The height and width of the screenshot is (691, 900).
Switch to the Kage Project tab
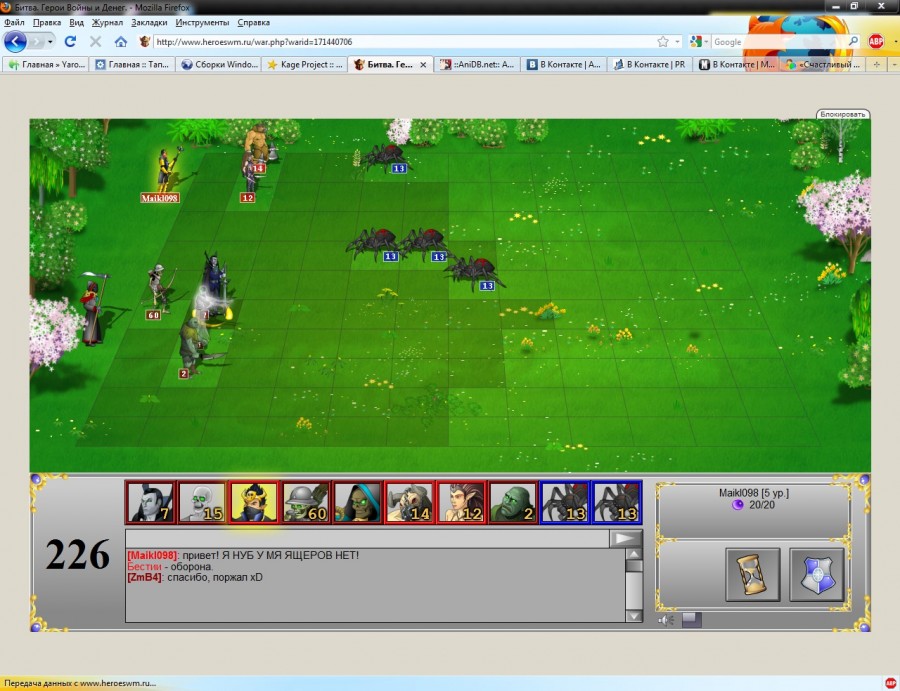[x=305, y=64]
